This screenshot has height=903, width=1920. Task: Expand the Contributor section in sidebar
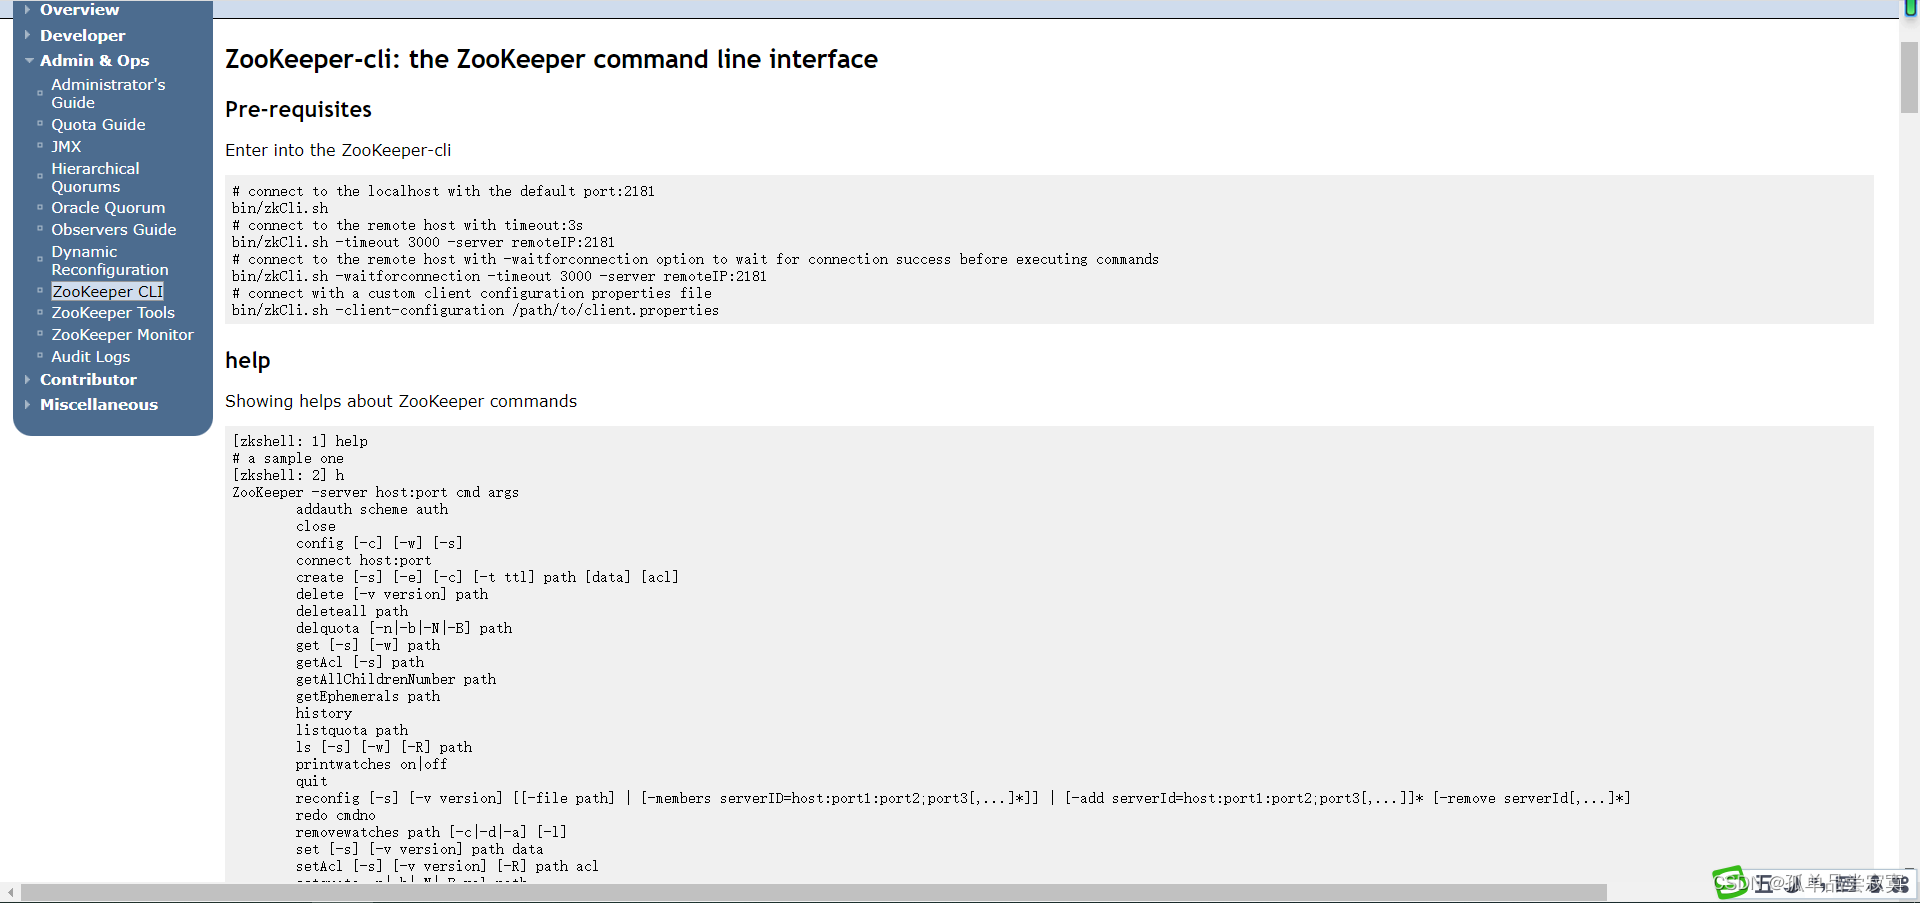88,379
